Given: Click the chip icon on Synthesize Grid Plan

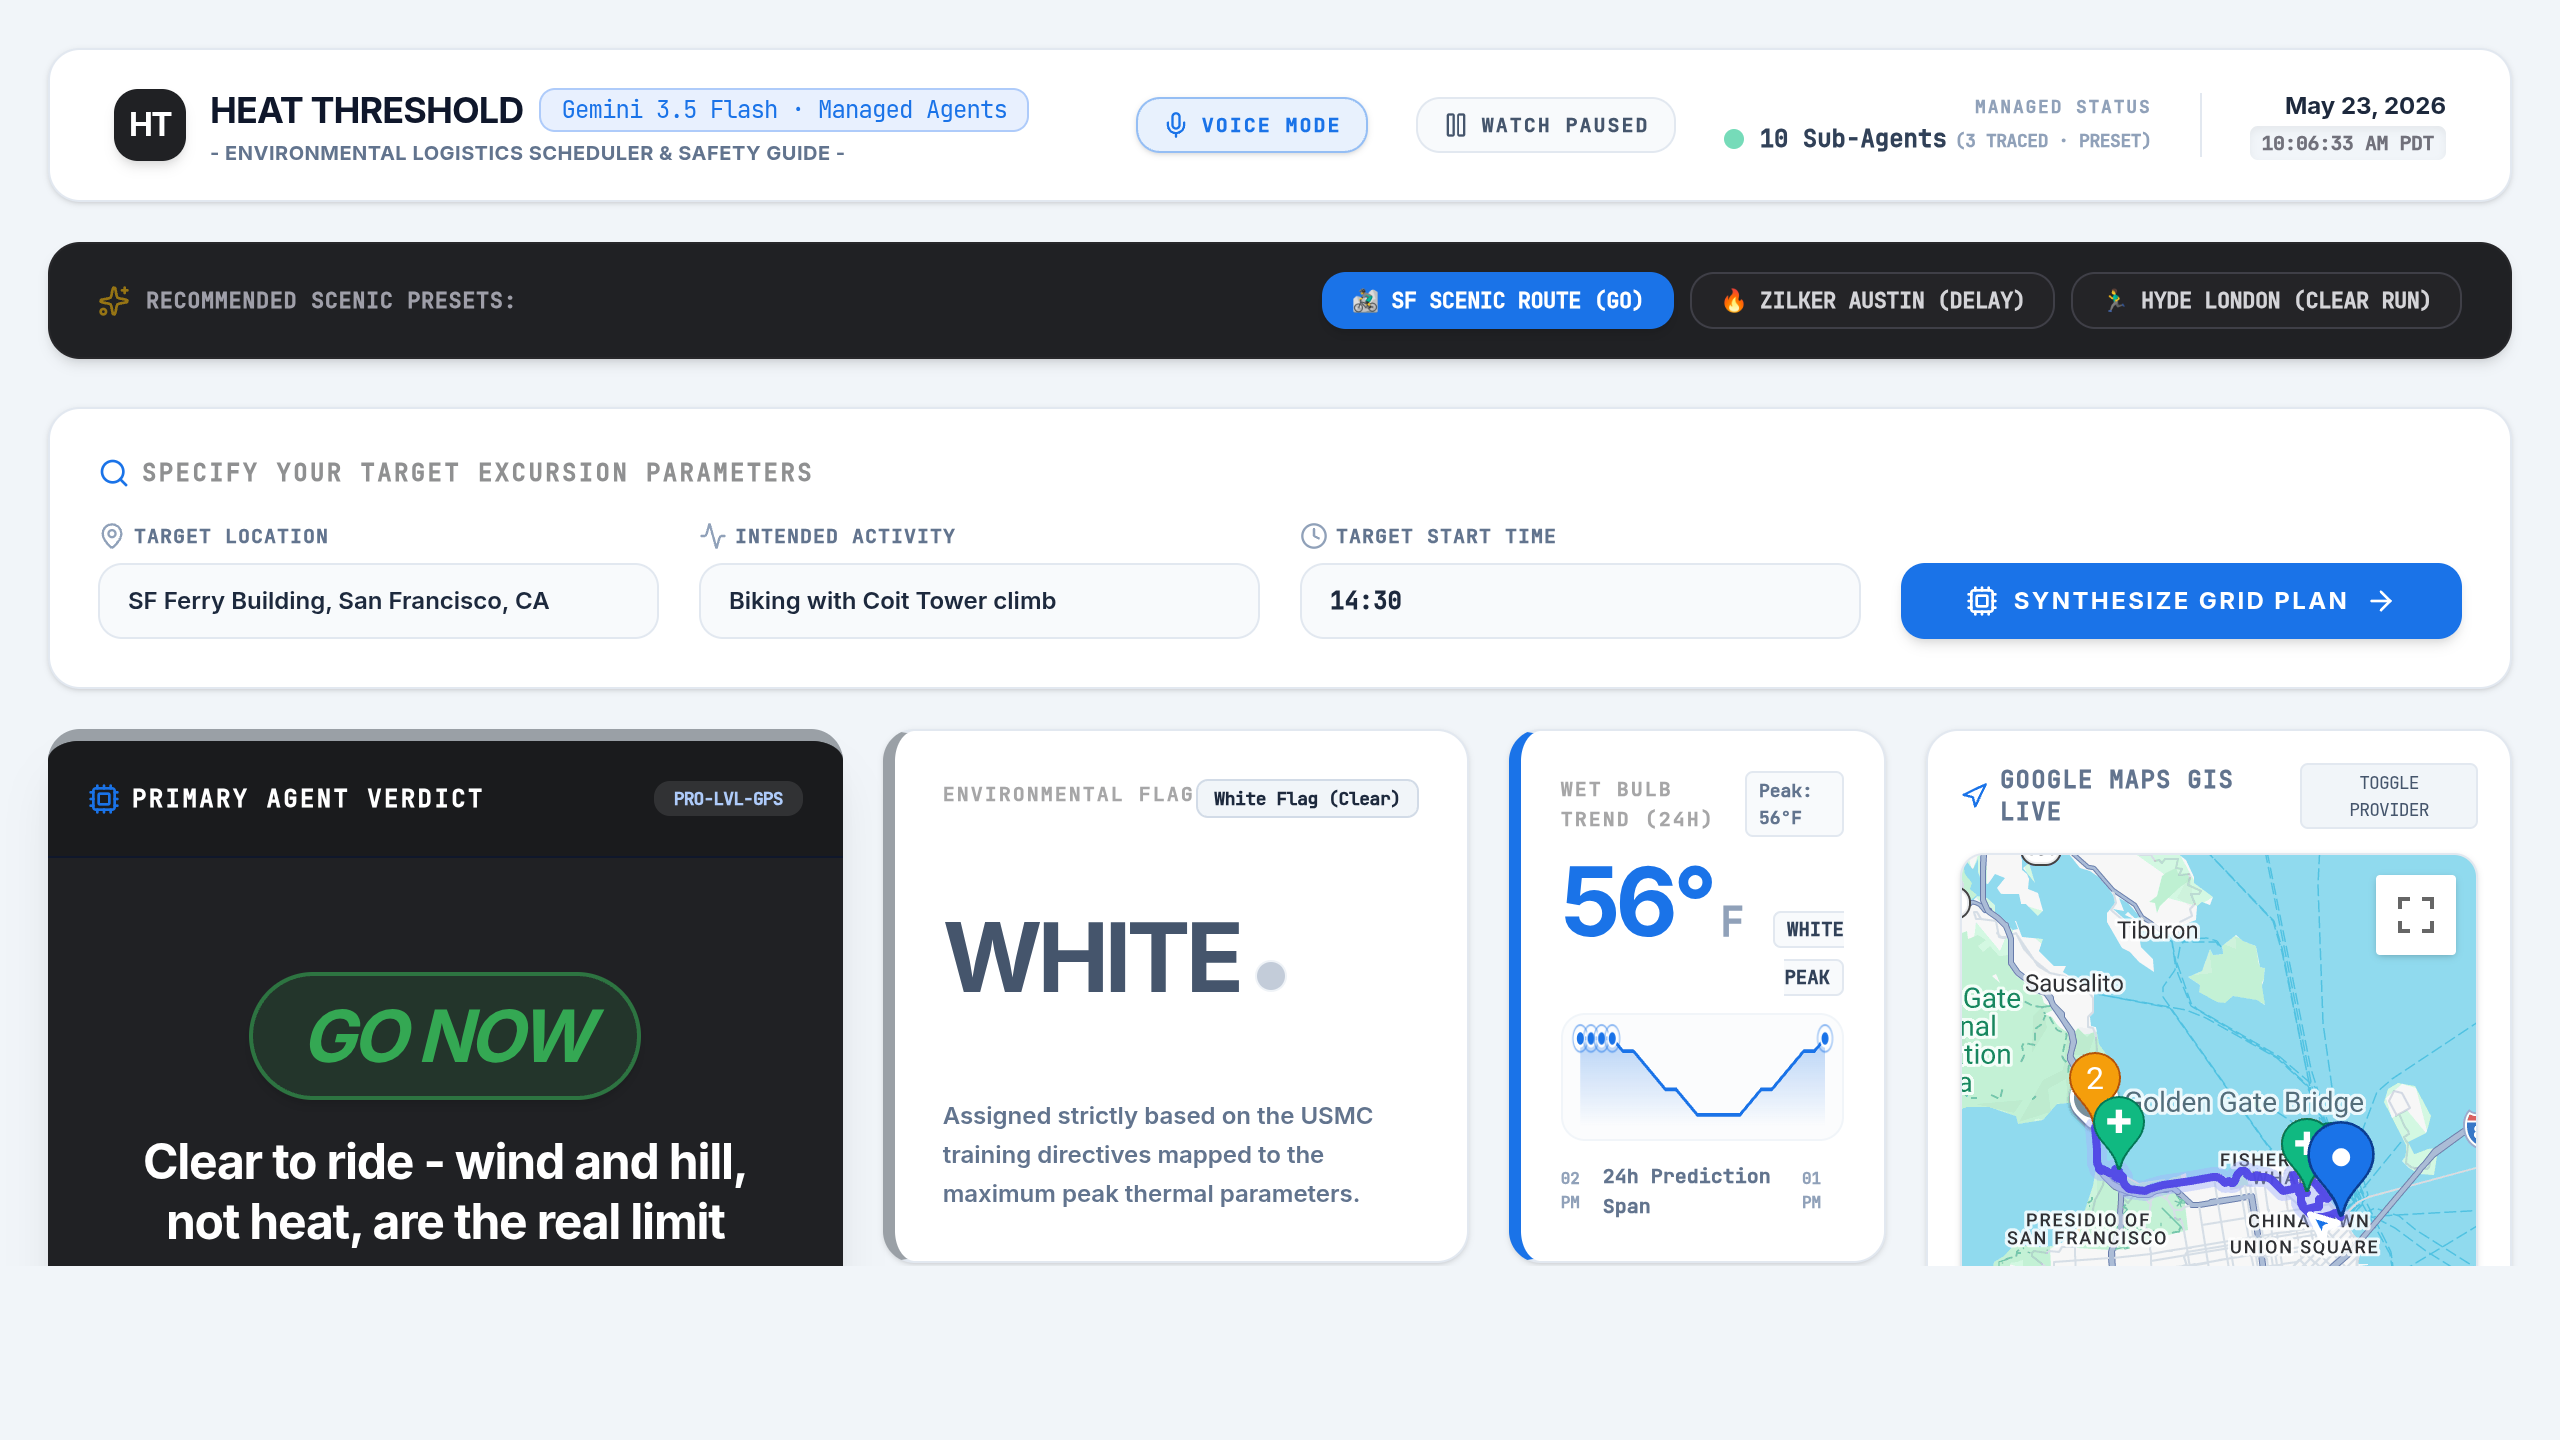Looking at the screenshot, I should pos(1982,601).
